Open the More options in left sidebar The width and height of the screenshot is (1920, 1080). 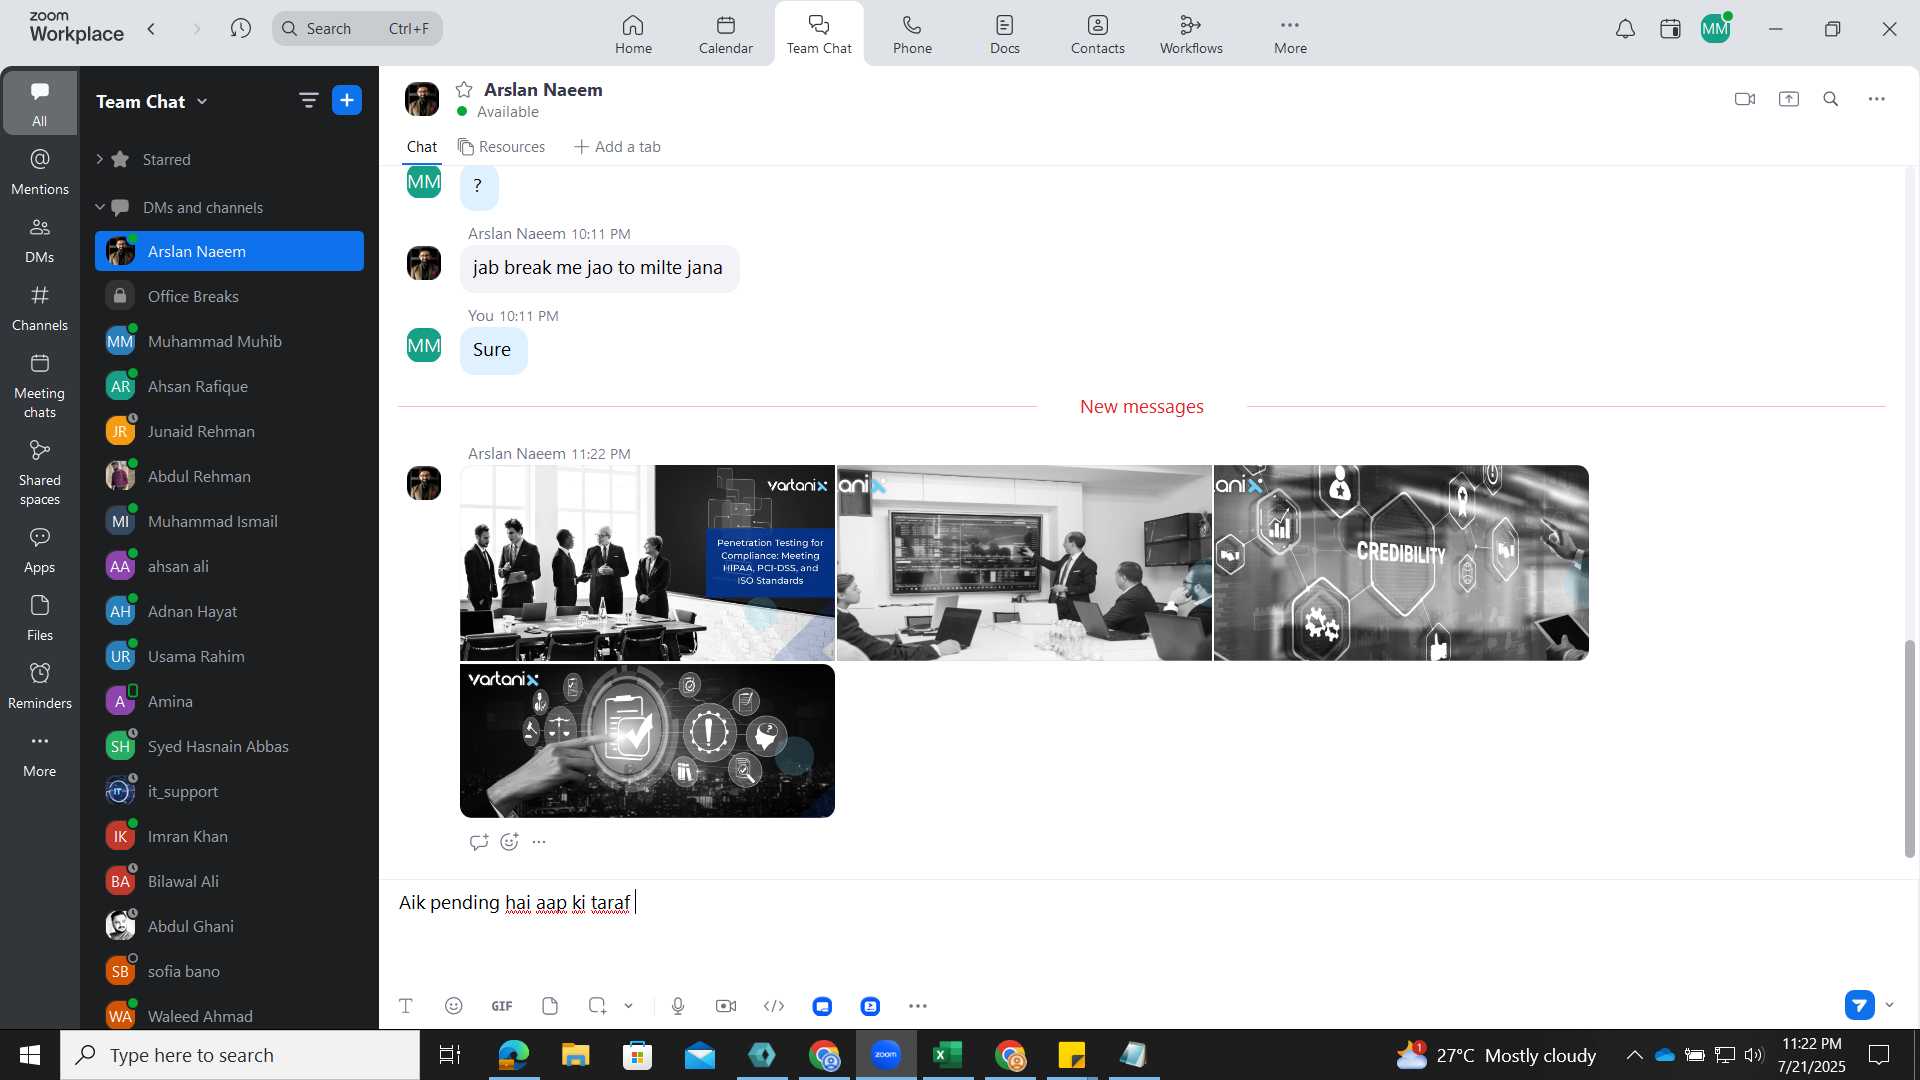click(x=40, y=754)
